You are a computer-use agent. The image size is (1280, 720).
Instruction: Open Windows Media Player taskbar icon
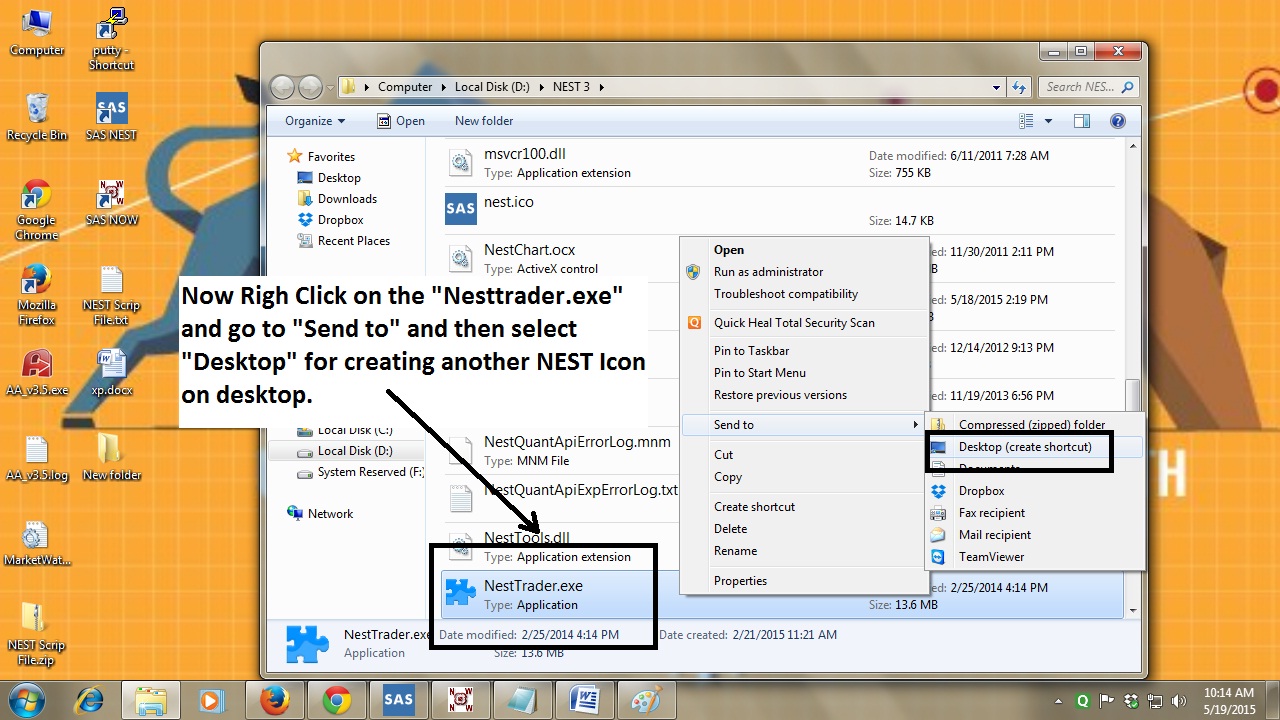[x=213, y=700]
